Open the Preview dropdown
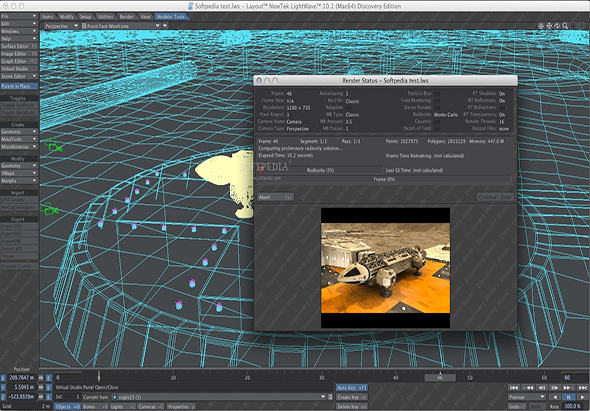This screenshot has height=411, width=590. pos(527,397)
